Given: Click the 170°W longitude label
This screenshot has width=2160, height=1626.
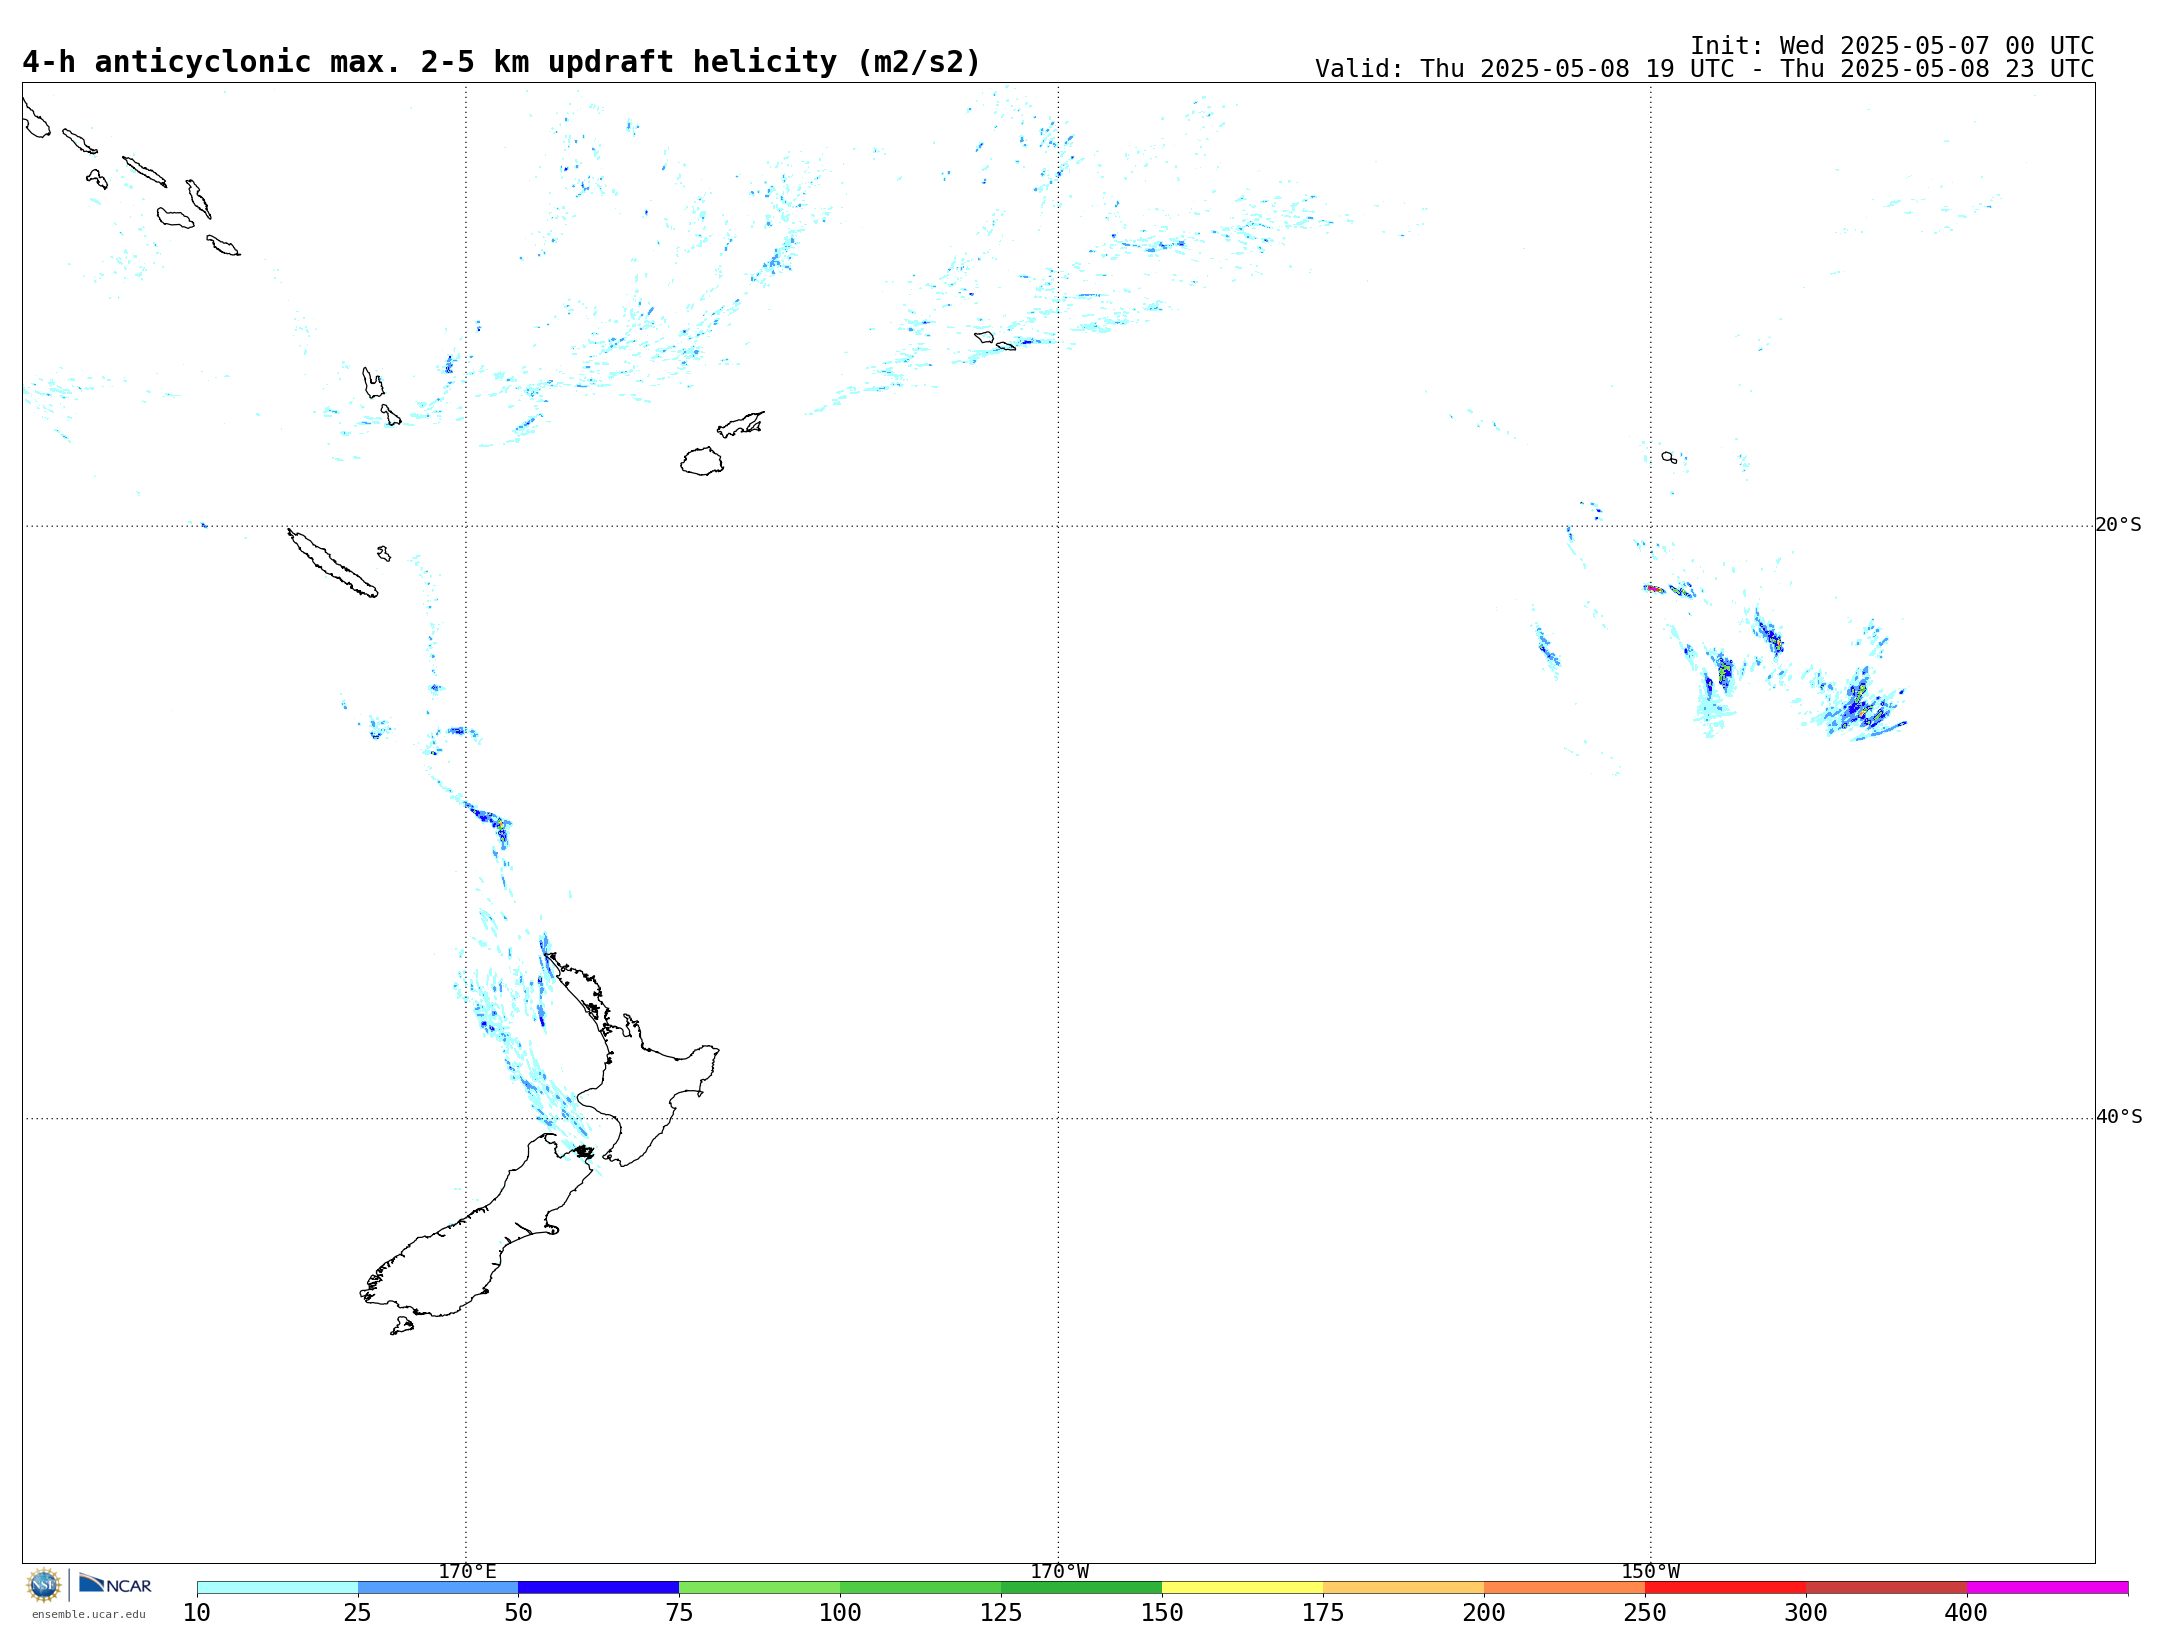Looking at the screenshot, I should click(1060, 1572).
